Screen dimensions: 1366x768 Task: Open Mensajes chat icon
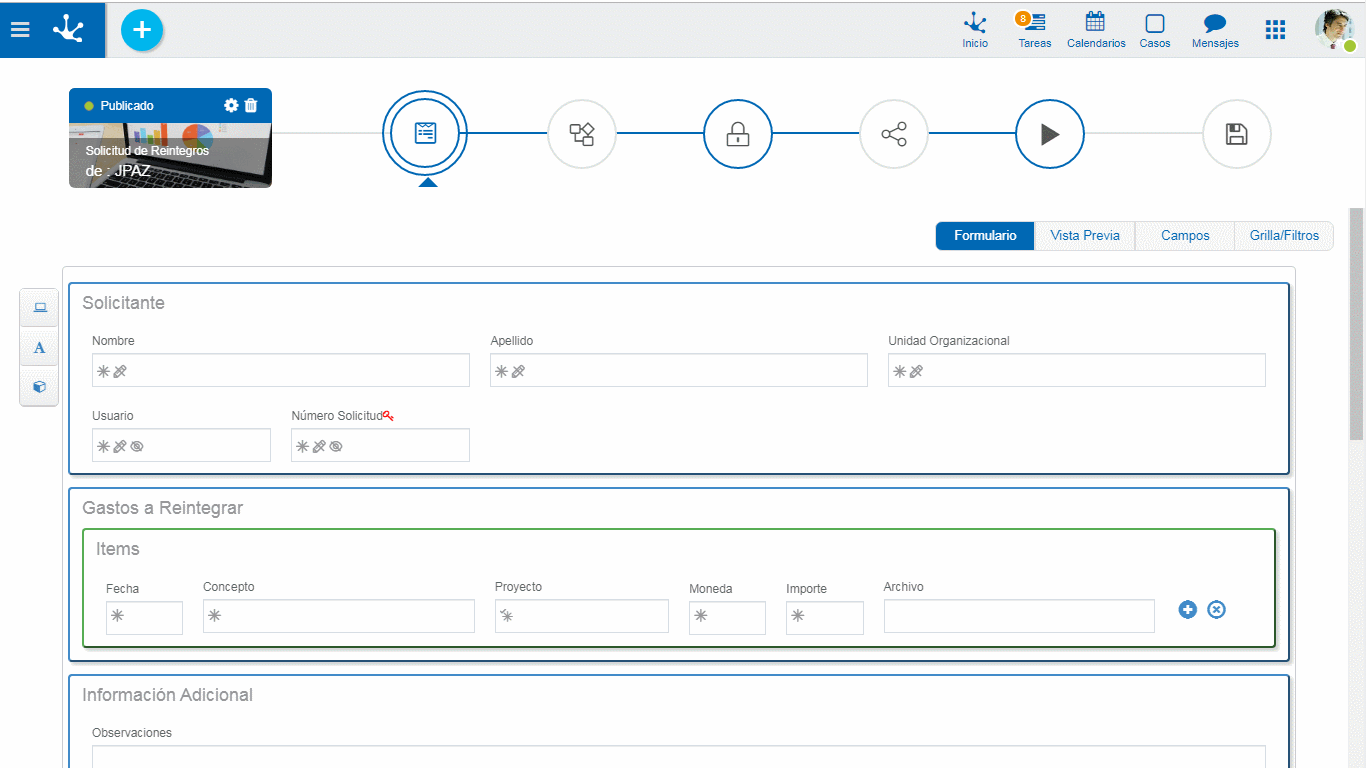tap(1215, 31)
